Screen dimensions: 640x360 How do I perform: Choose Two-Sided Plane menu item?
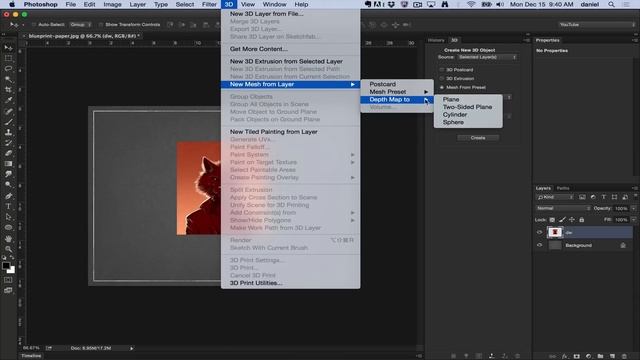468,107
